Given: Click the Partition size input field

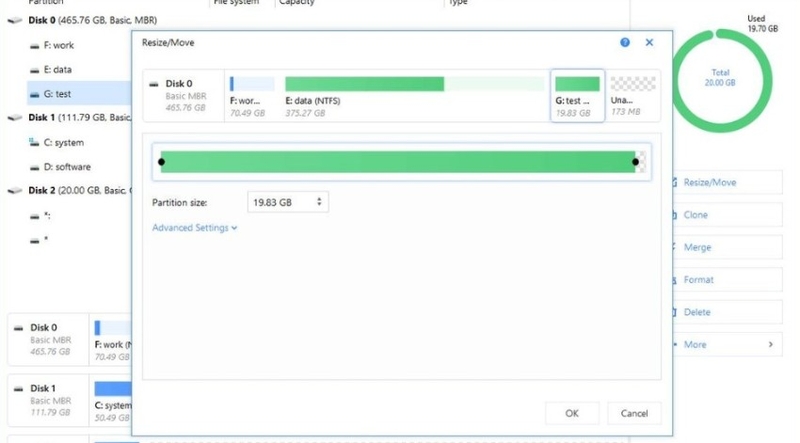Looking at the screenshot, I should click(288, 202).
